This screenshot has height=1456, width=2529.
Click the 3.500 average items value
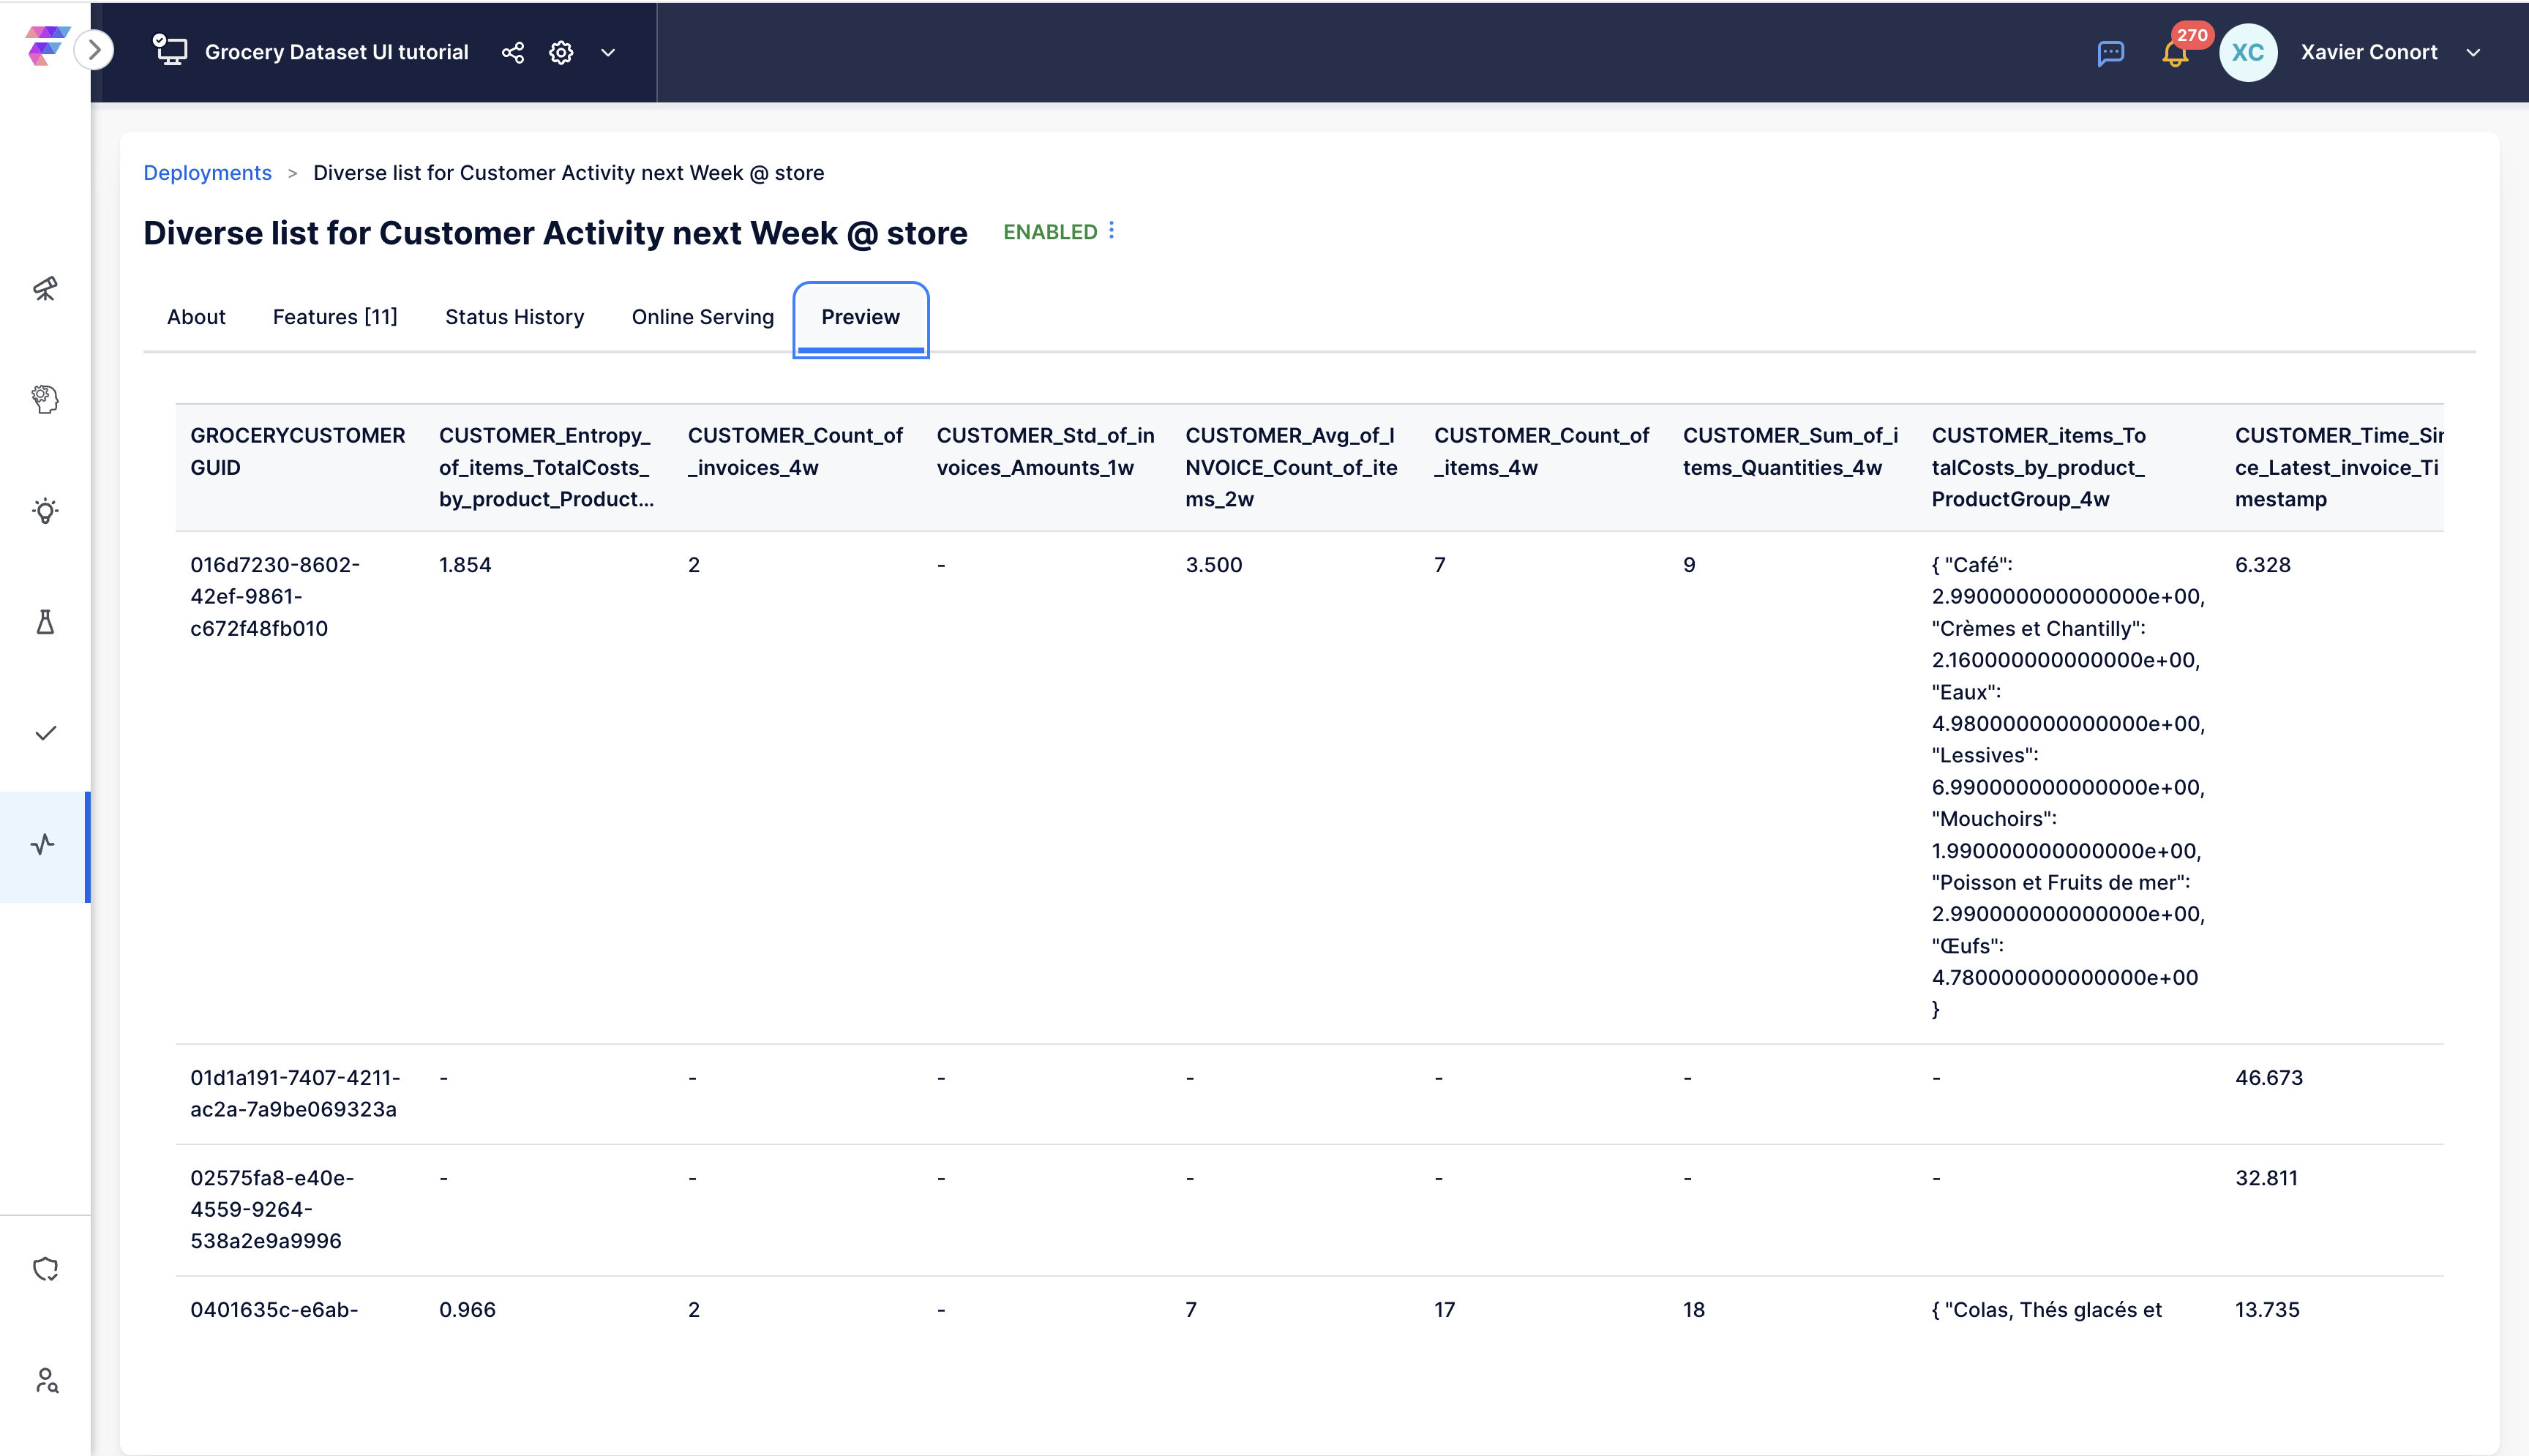[1213, 565]
